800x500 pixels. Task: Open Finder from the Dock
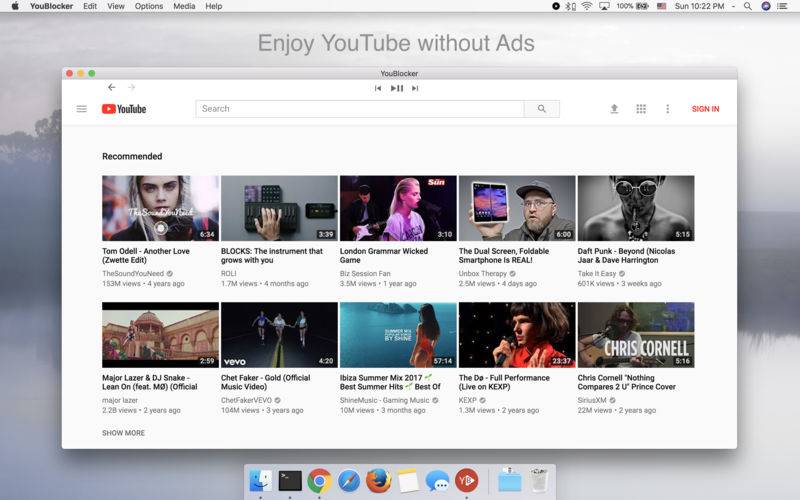[x=260, y=481]
